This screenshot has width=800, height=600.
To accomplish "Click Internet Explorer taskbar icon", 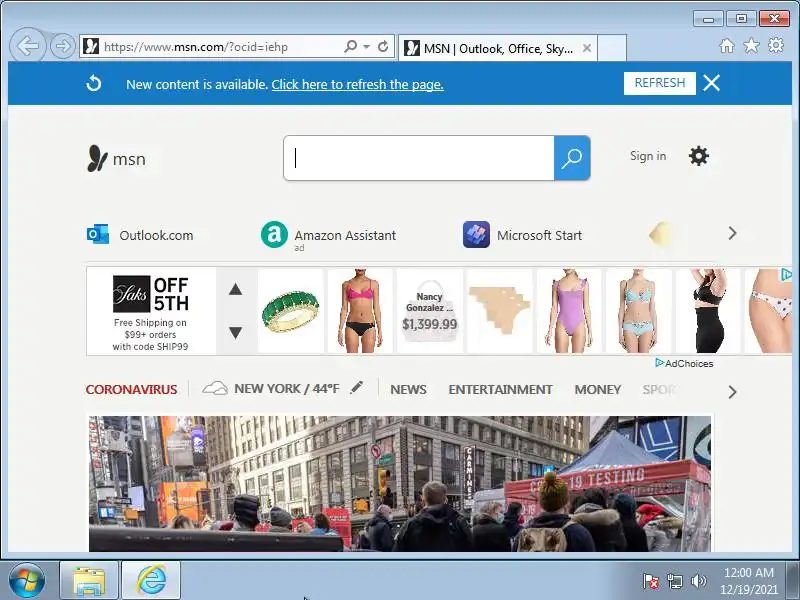I will click(x=151, y=581).
